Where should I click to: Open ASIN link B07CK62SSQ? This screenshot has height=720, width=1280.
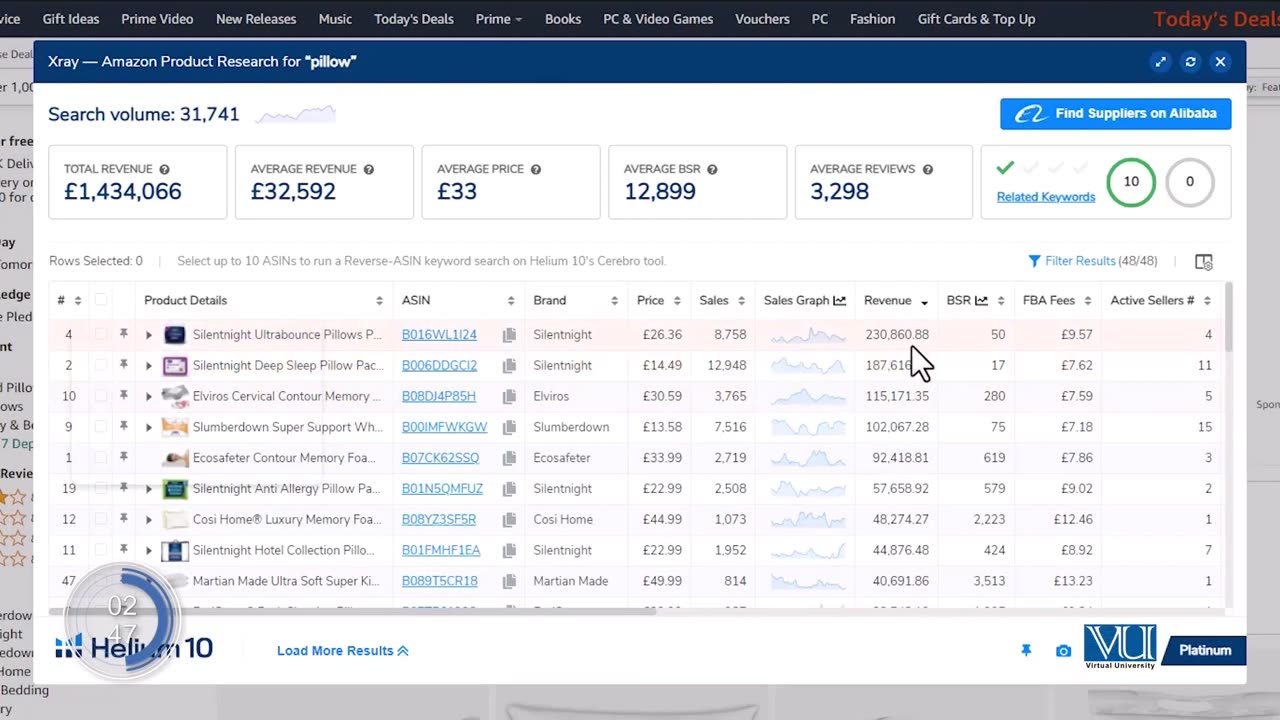[x=440, y=458]
